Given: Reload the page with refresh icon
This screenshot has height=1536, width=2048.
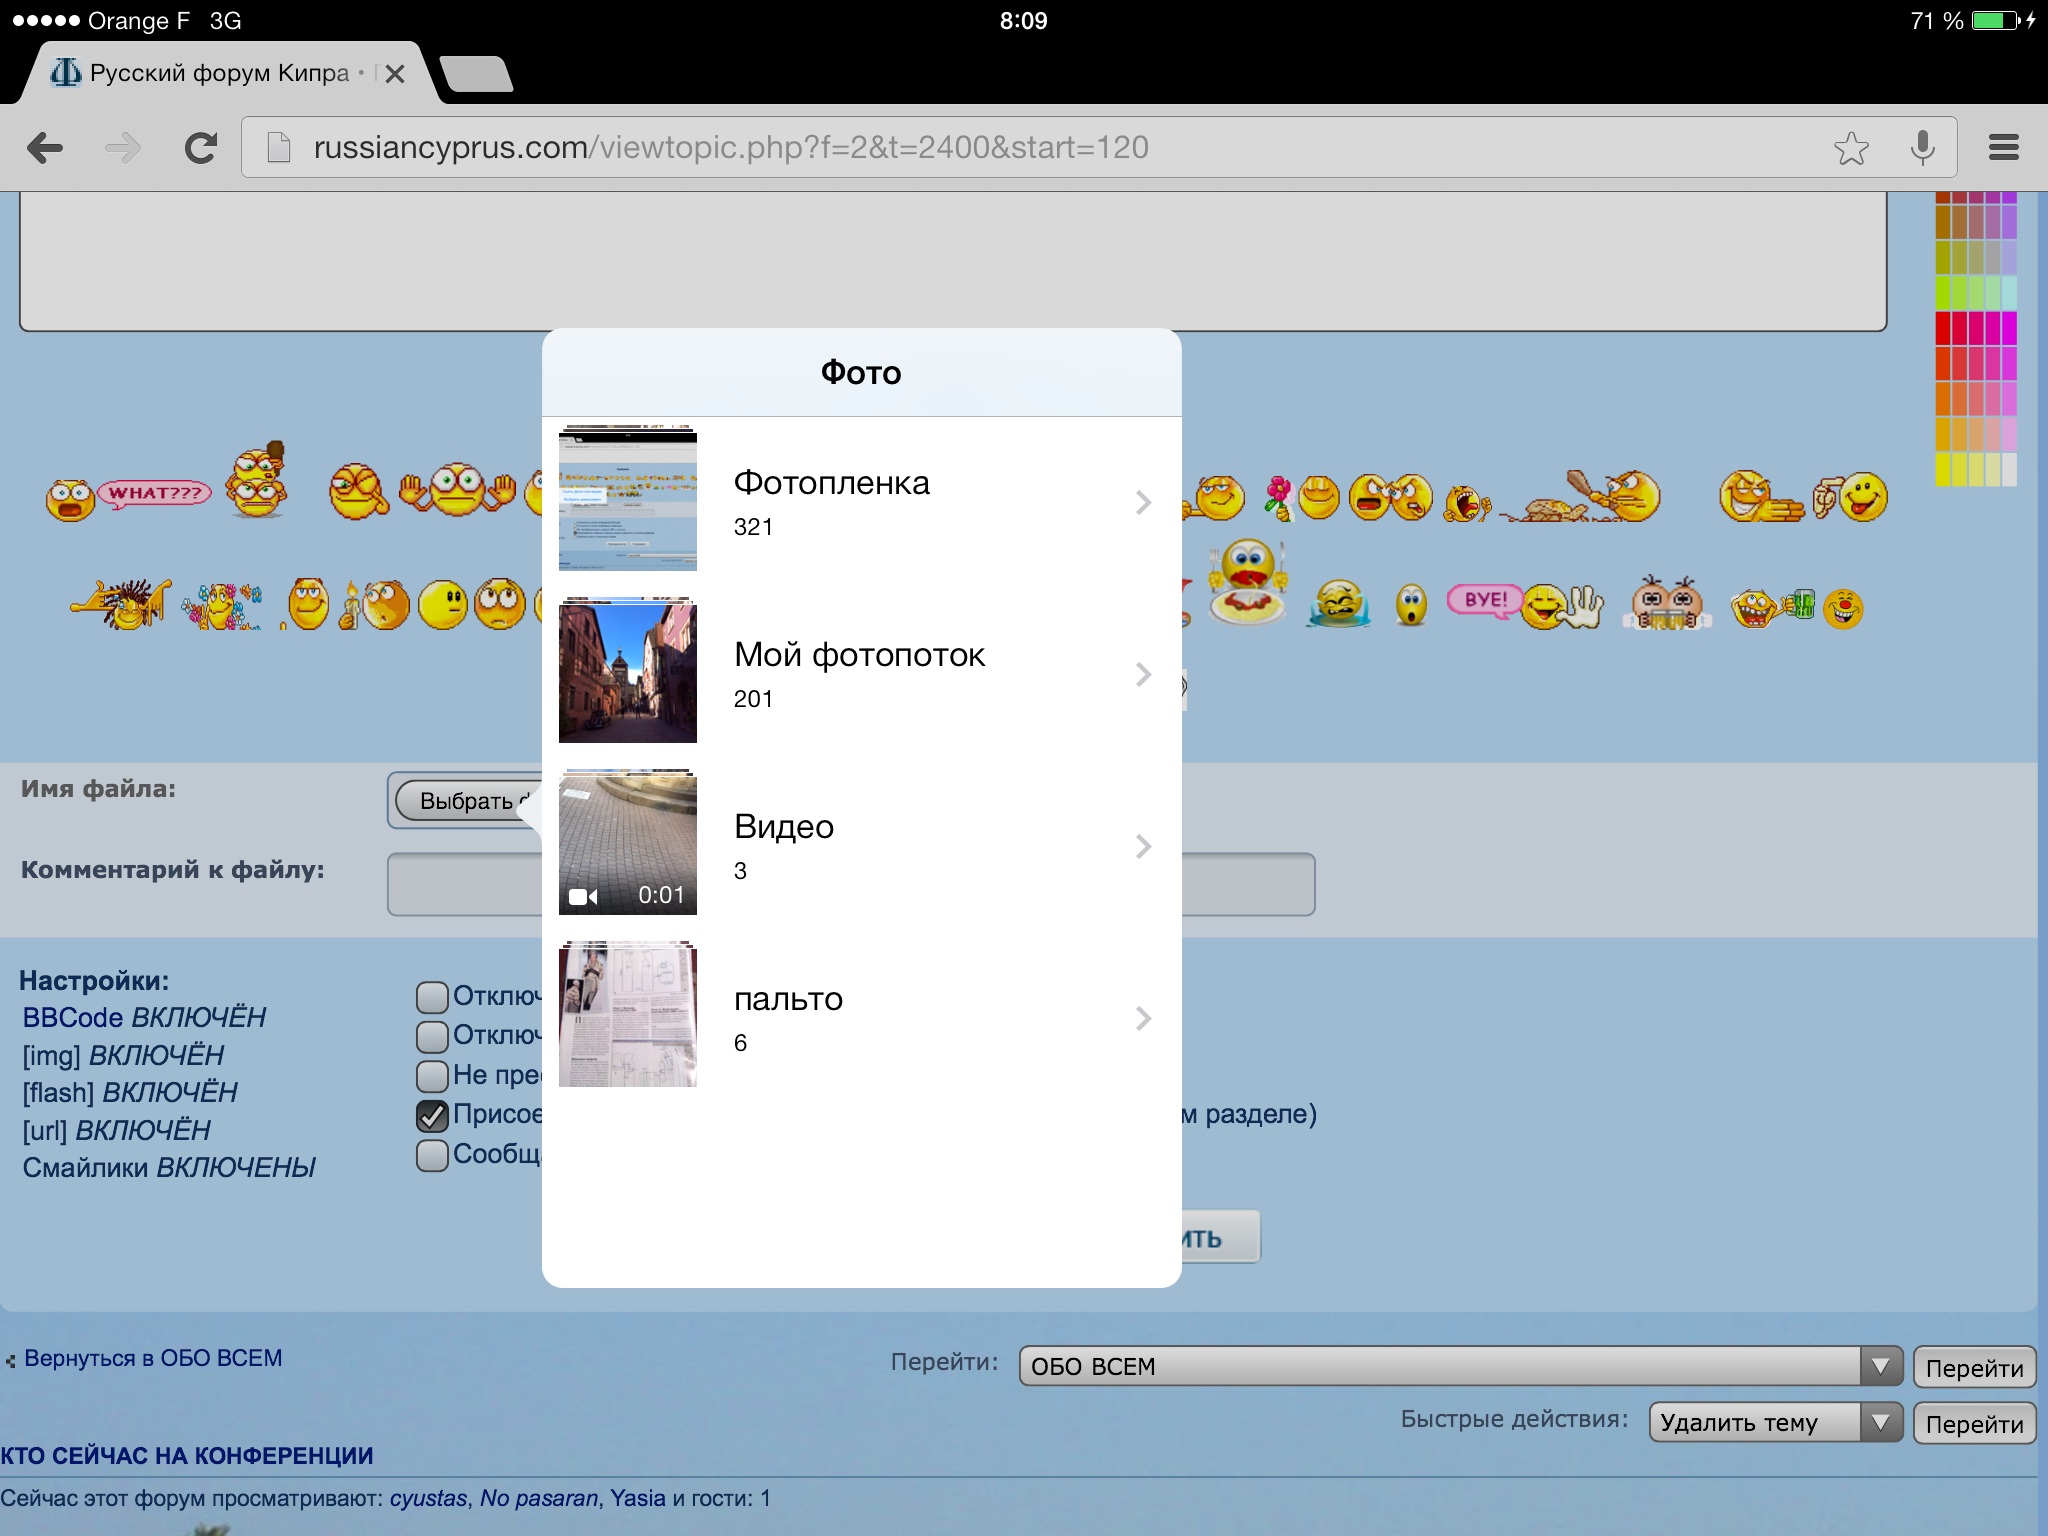Looking at the screenshot, I should (201, 148).
